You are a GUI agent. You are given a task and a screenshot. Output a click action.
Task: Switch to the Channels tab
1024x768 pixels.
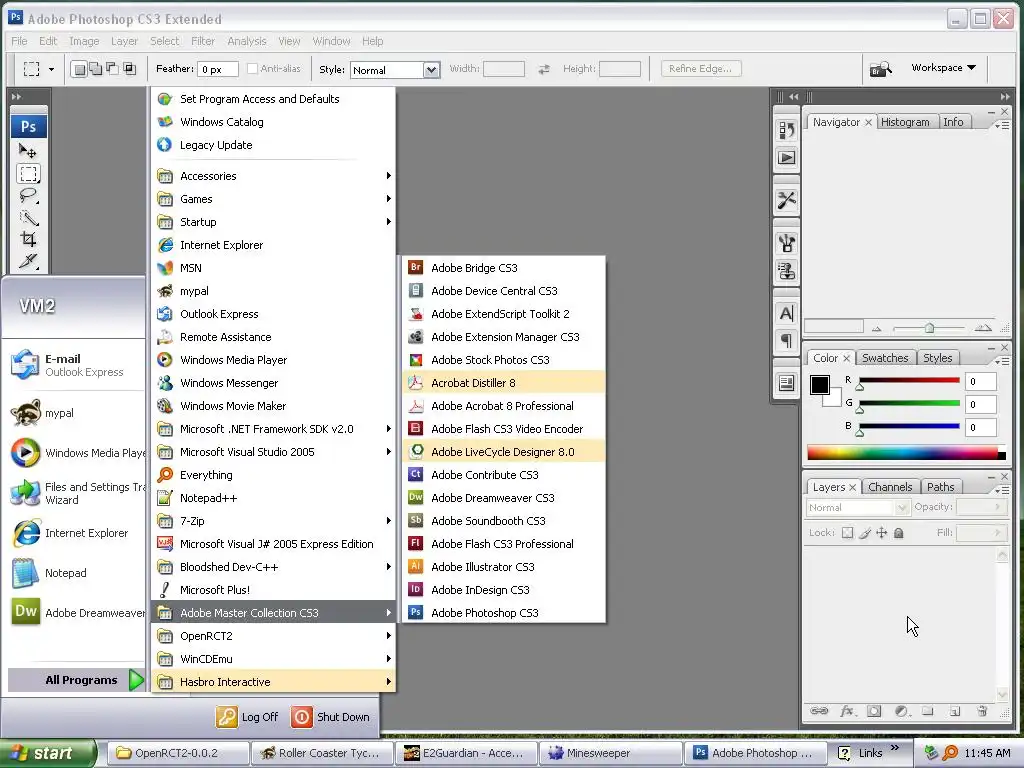tap(889, 487)
